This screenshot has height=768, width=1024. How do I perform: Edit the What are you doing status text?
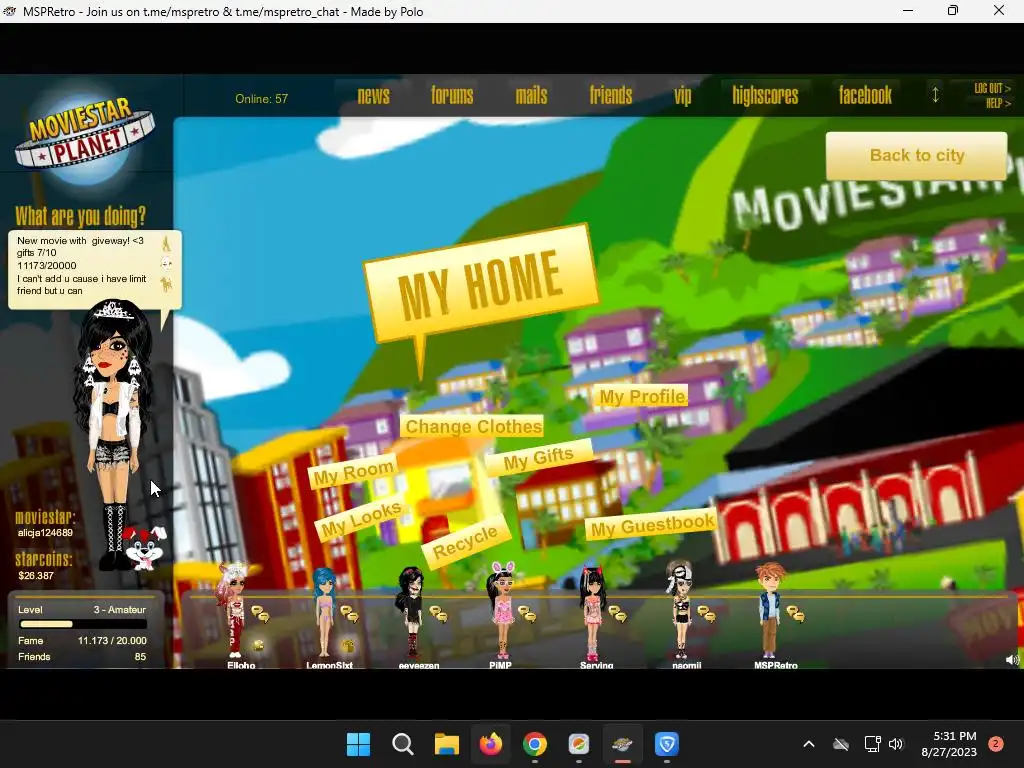pos(82,266)
